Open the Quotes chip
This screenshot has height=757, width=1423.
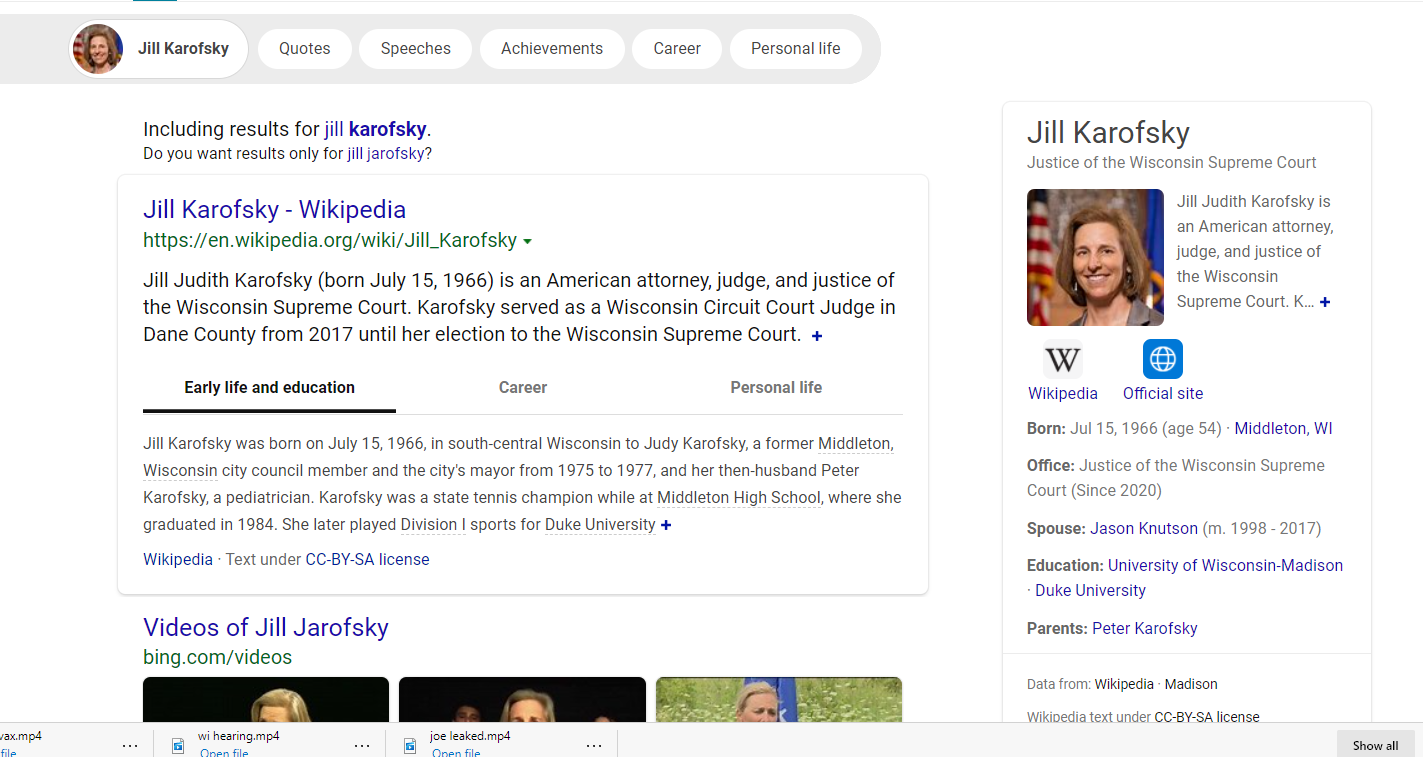[x=305, y=49]
